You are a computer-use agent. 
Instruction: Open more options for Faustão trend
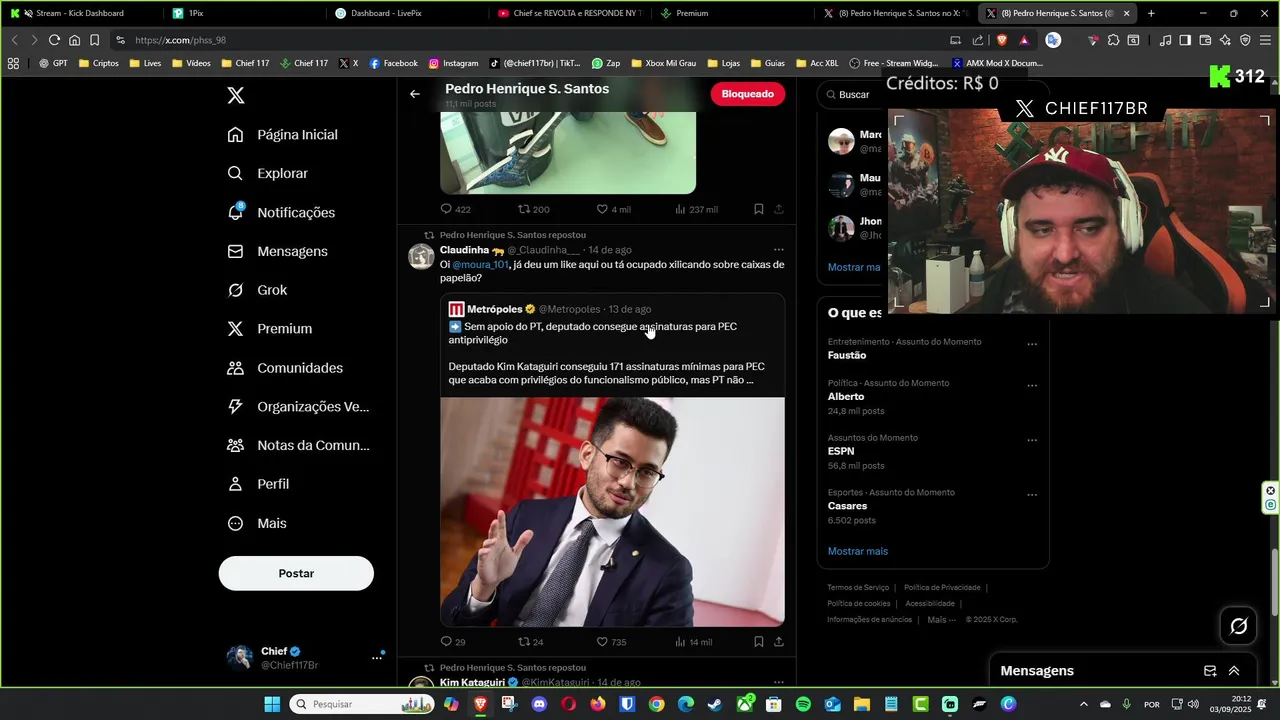point(1032,344)
